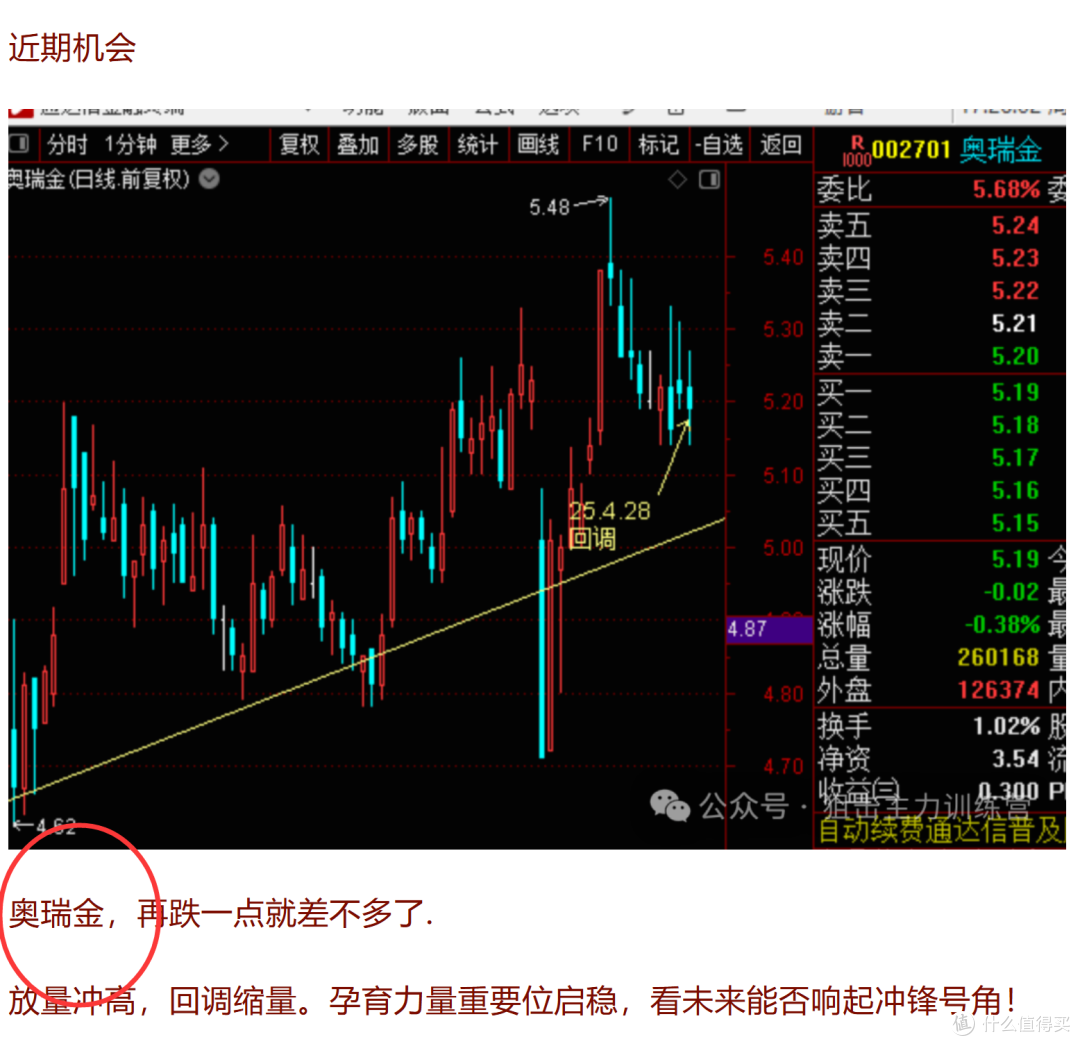Click the 分时 chart mode button
The image size is (1080, 1046).
[x=67, y=145]
